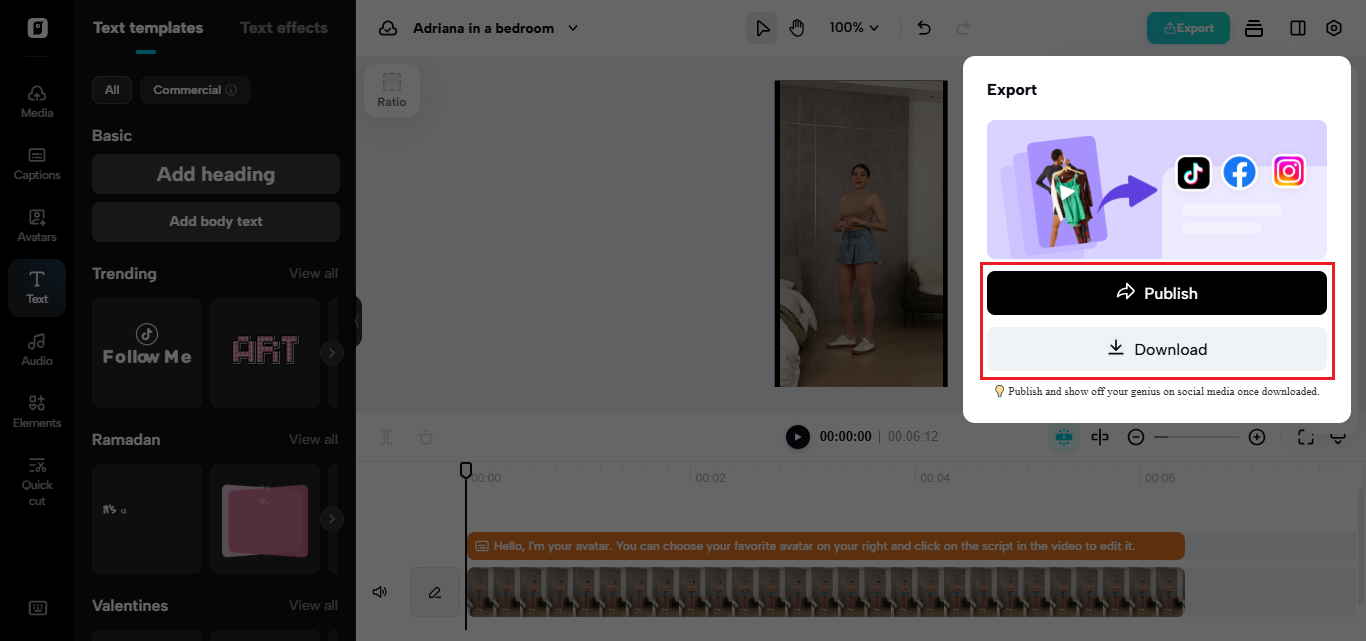Play the video preview
1366x641 pixels.
[797, 437]
